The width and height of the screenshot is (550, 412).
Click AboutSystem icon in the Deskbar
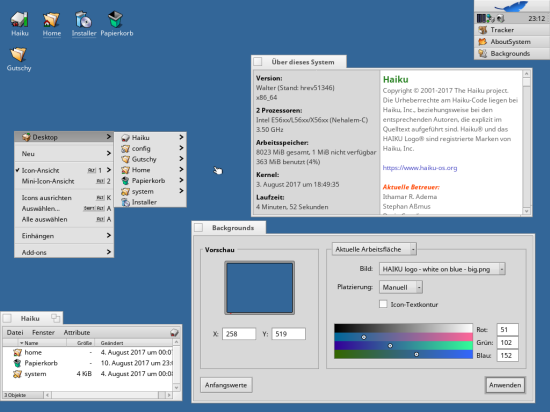point(483,42)
